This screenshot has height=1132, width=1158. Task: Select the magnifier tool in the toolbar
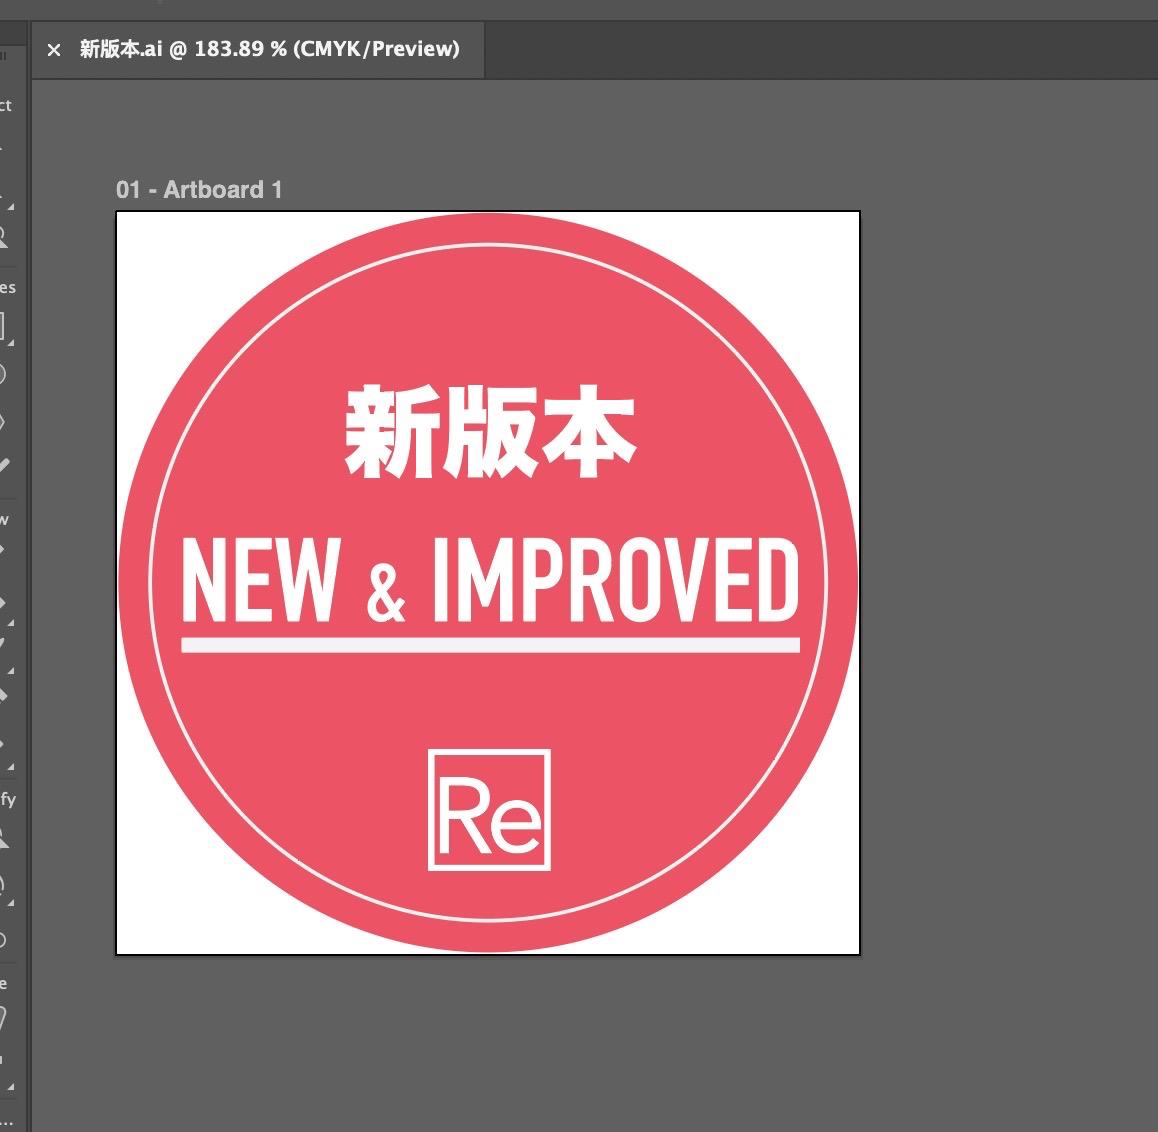[3, 237]
